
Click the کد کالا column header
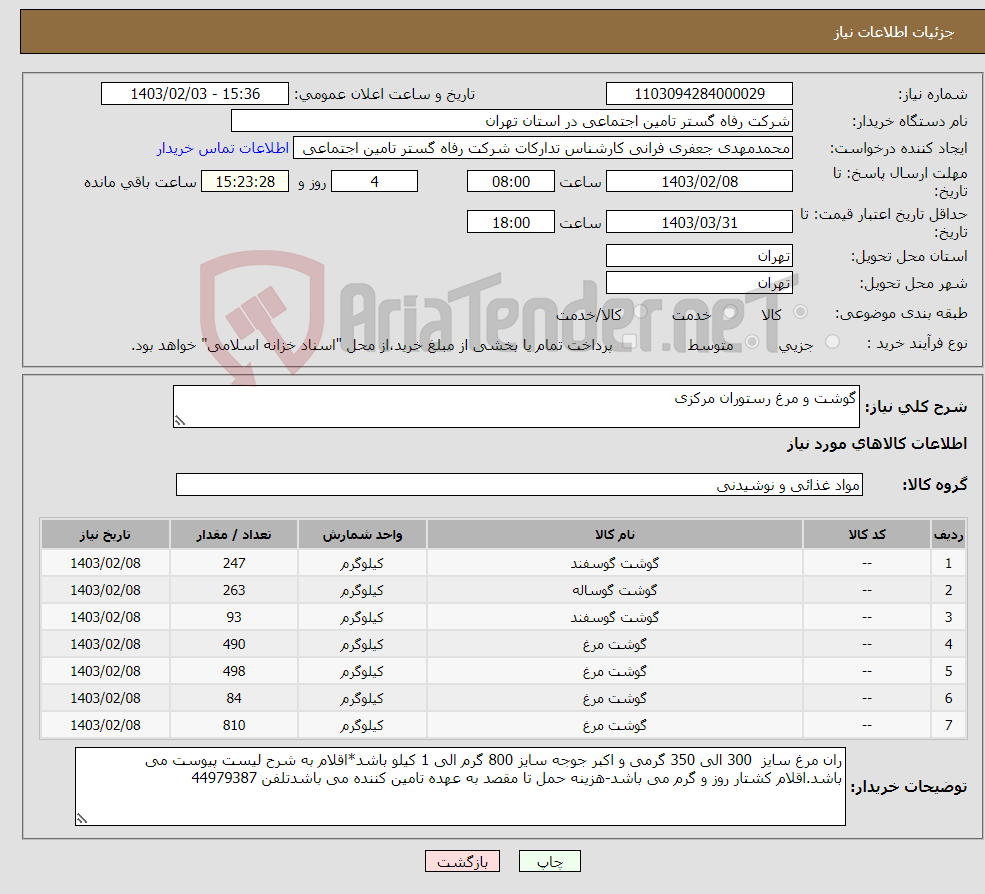pyautogui.click(x=867, y=535)
